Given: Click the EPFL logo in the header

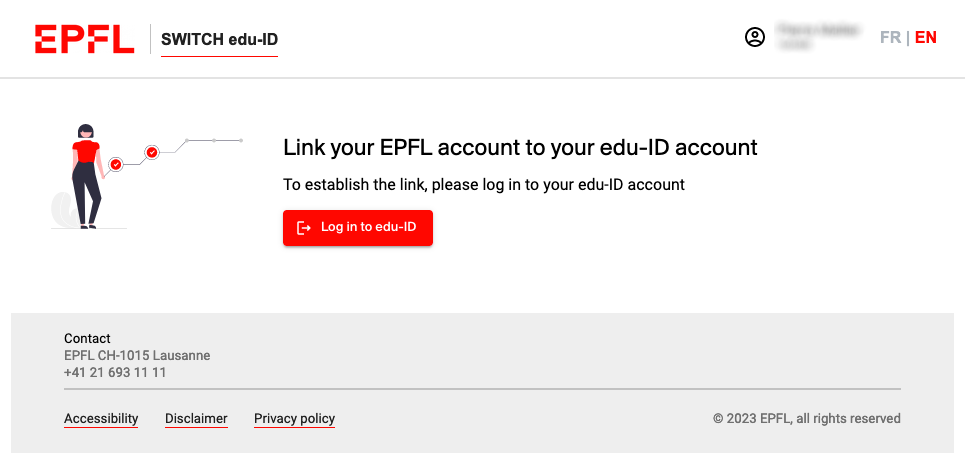Looking at the screenshot, I should point(84,39).
